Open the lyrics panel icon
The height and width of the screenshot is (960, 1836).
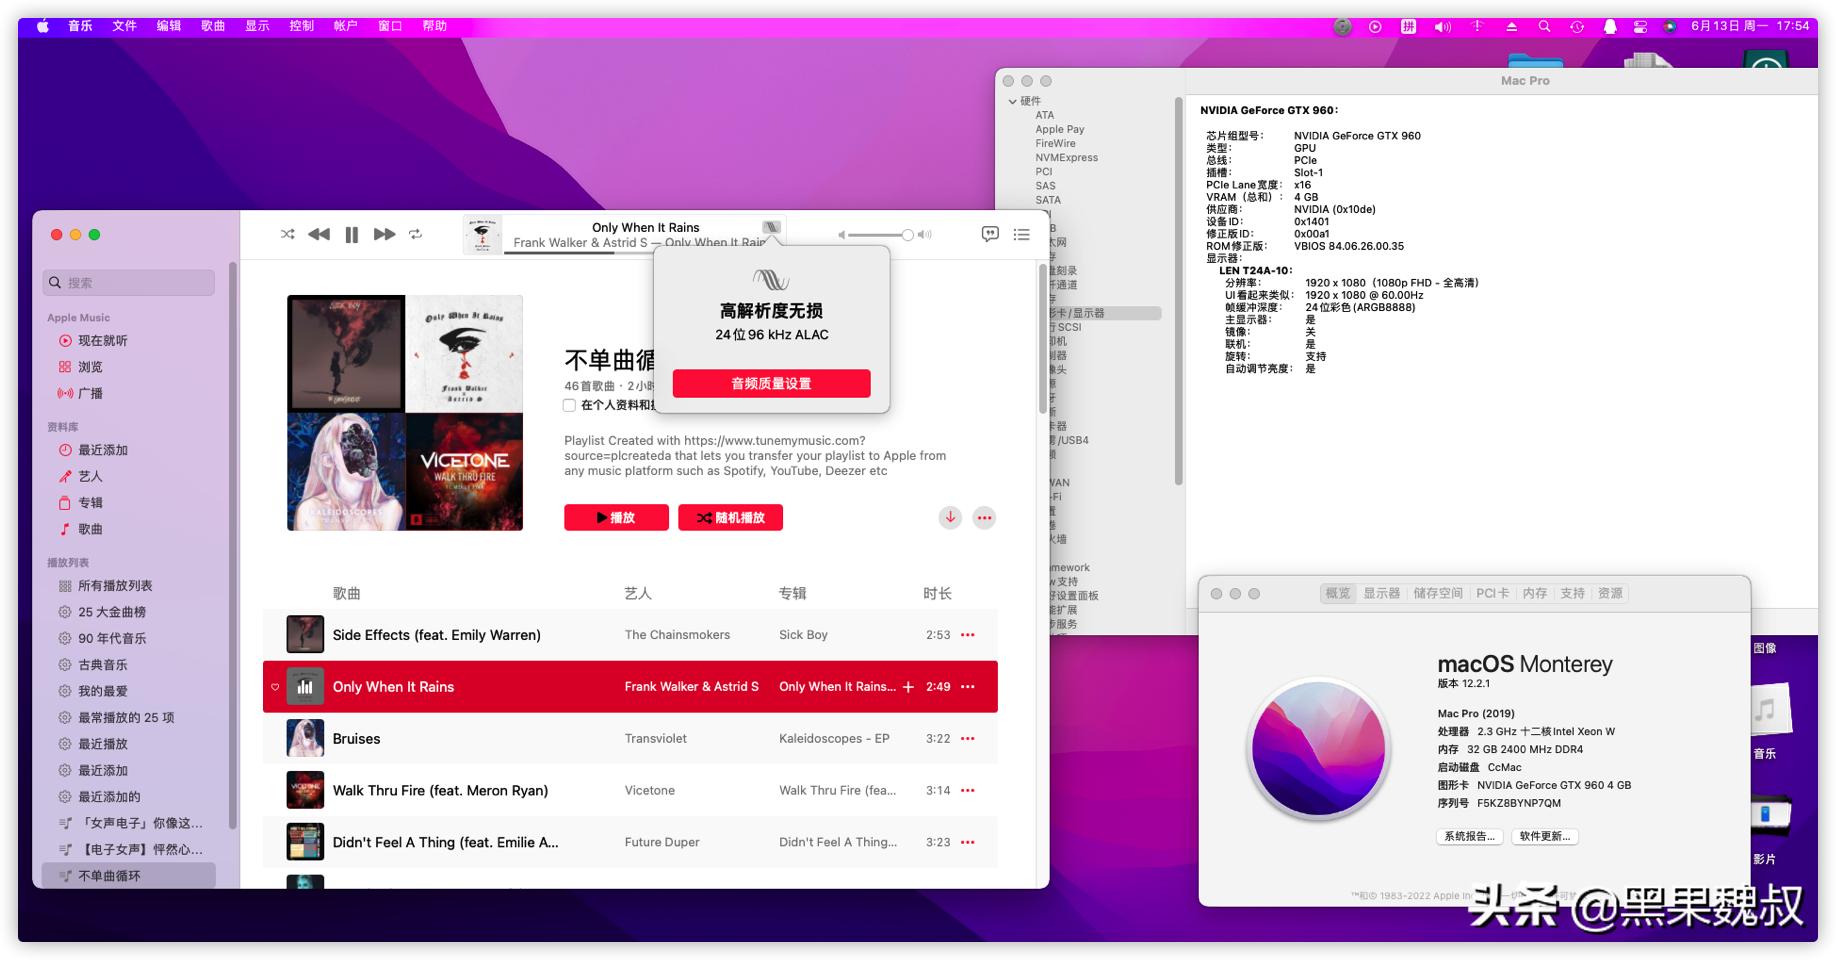tap(990, 234)
